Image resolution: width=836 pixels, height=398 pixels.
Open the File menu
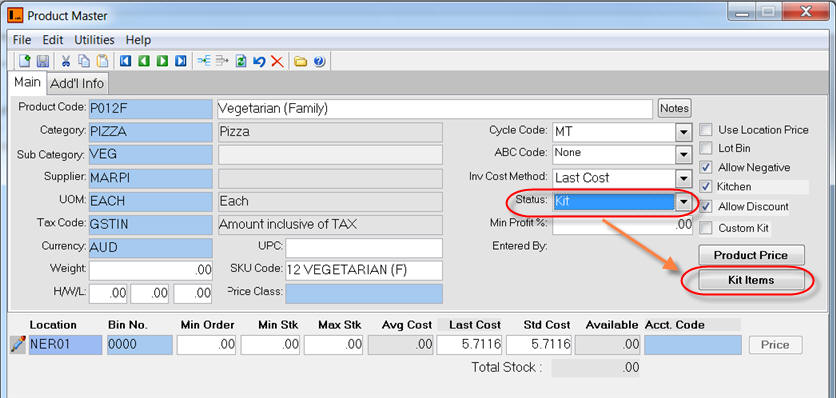(22, 40)
